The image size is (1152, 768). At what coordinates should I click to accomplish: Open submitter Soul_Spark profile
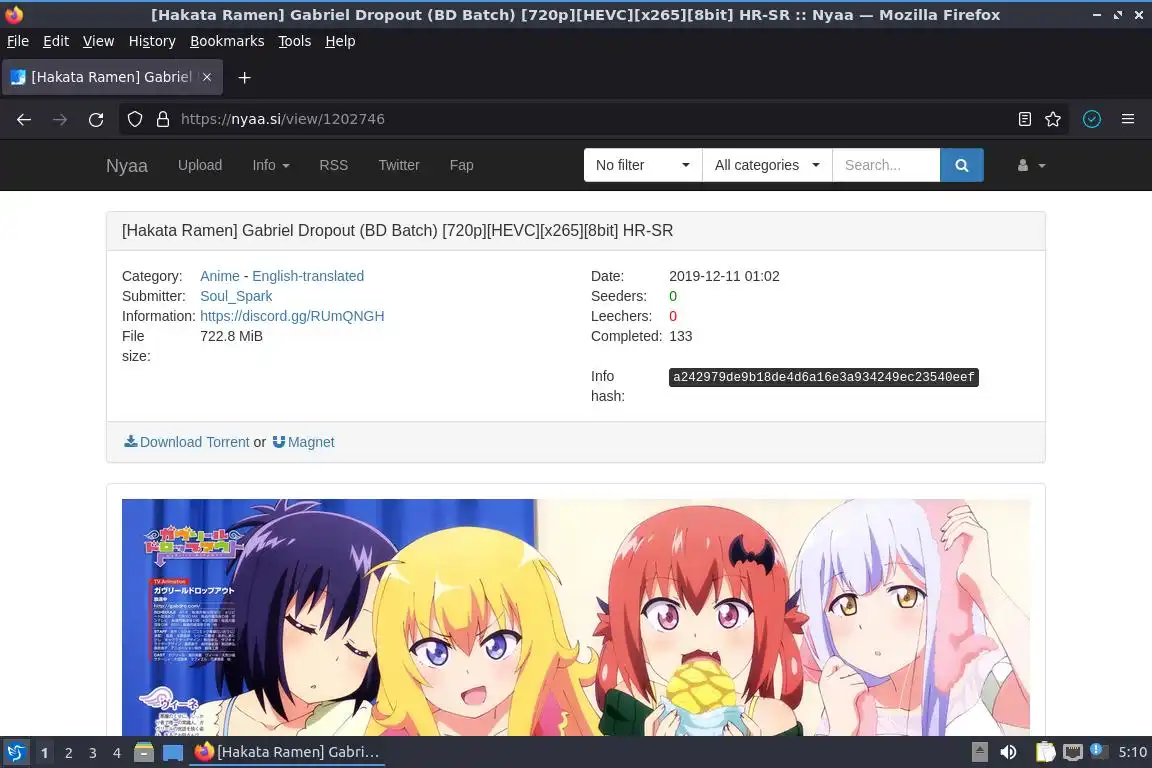tap(236, 296)
